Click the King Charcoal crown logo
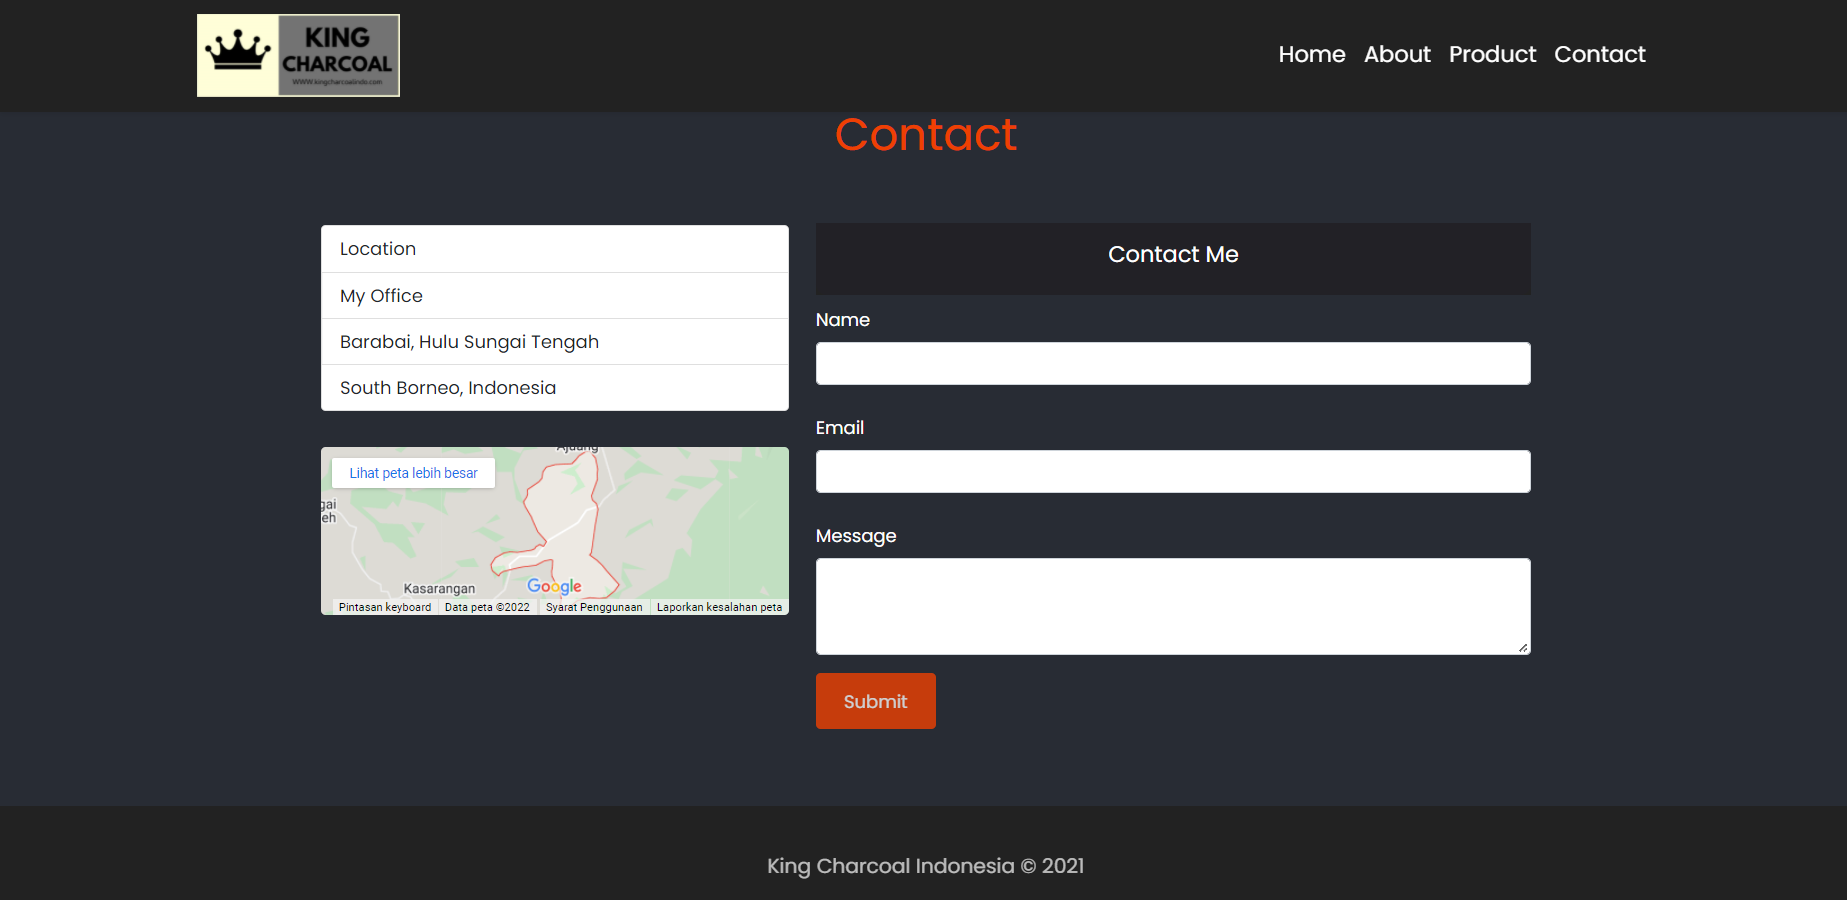 click(x=297, y=54)
